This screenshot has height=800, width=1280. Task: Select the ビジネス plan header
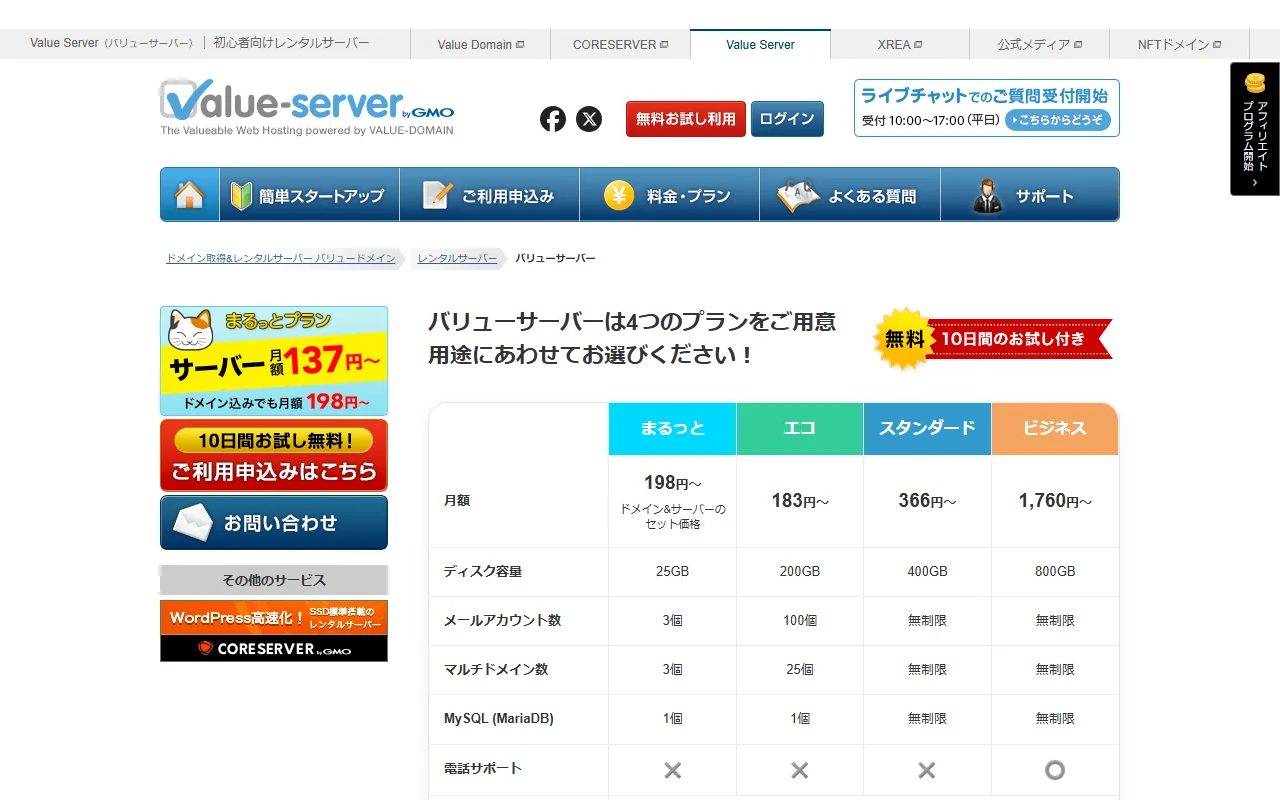click(1055, 428)
